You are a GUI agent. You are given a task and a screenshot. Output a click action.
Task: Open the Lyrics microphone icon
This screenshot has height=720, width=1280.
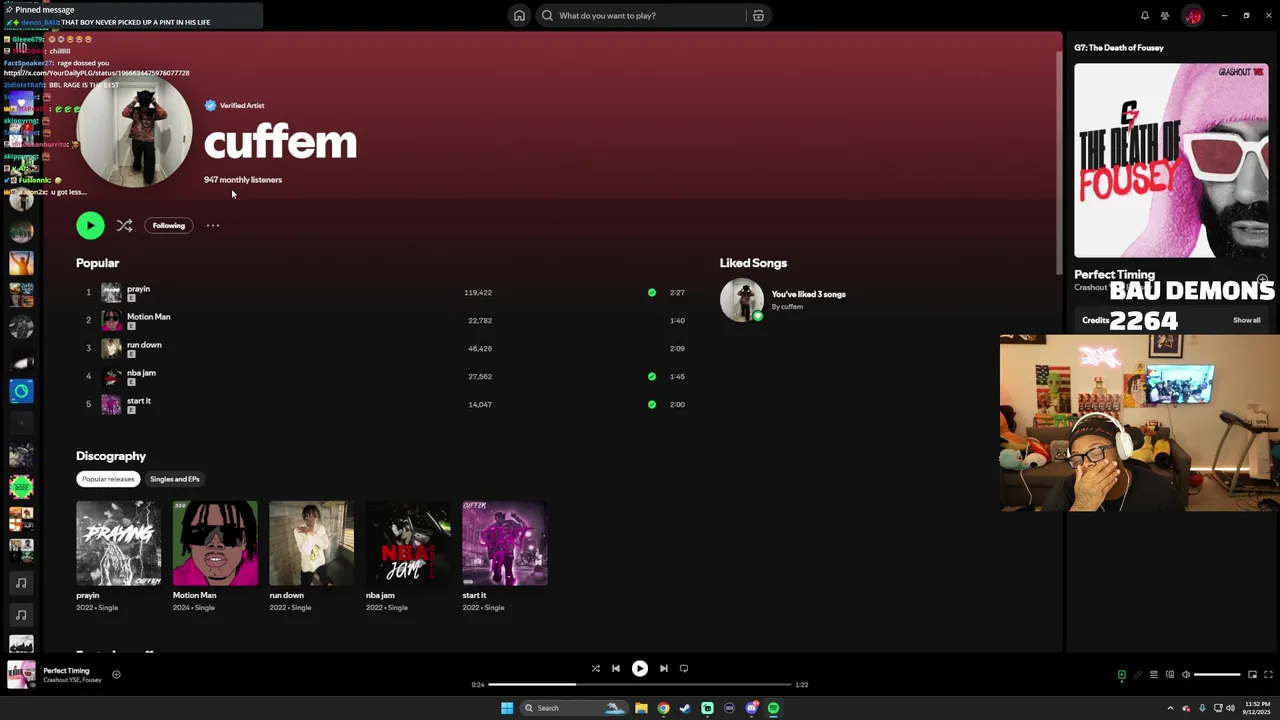[x=1137, y=675]
